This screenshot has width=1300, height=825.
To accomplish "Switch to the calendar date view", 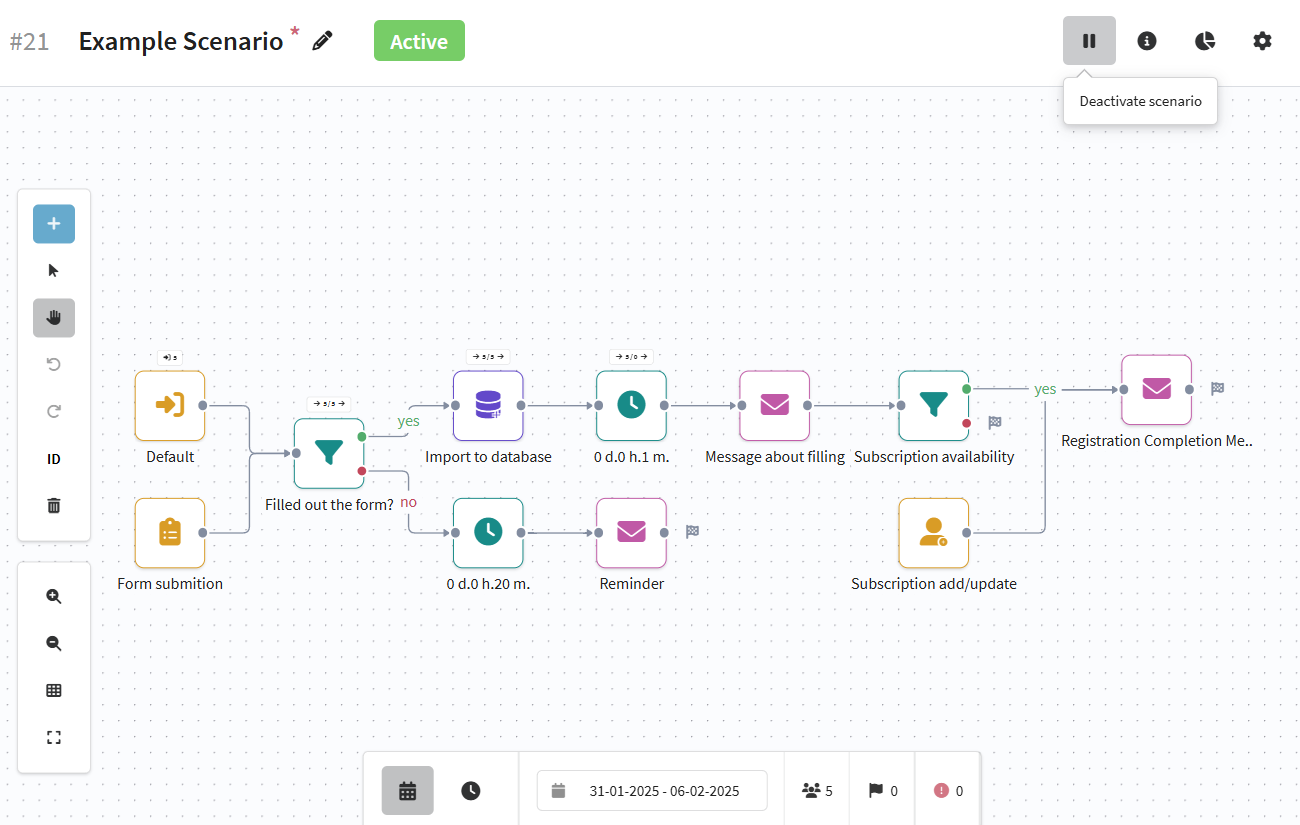I will click(x=407, y=791).
